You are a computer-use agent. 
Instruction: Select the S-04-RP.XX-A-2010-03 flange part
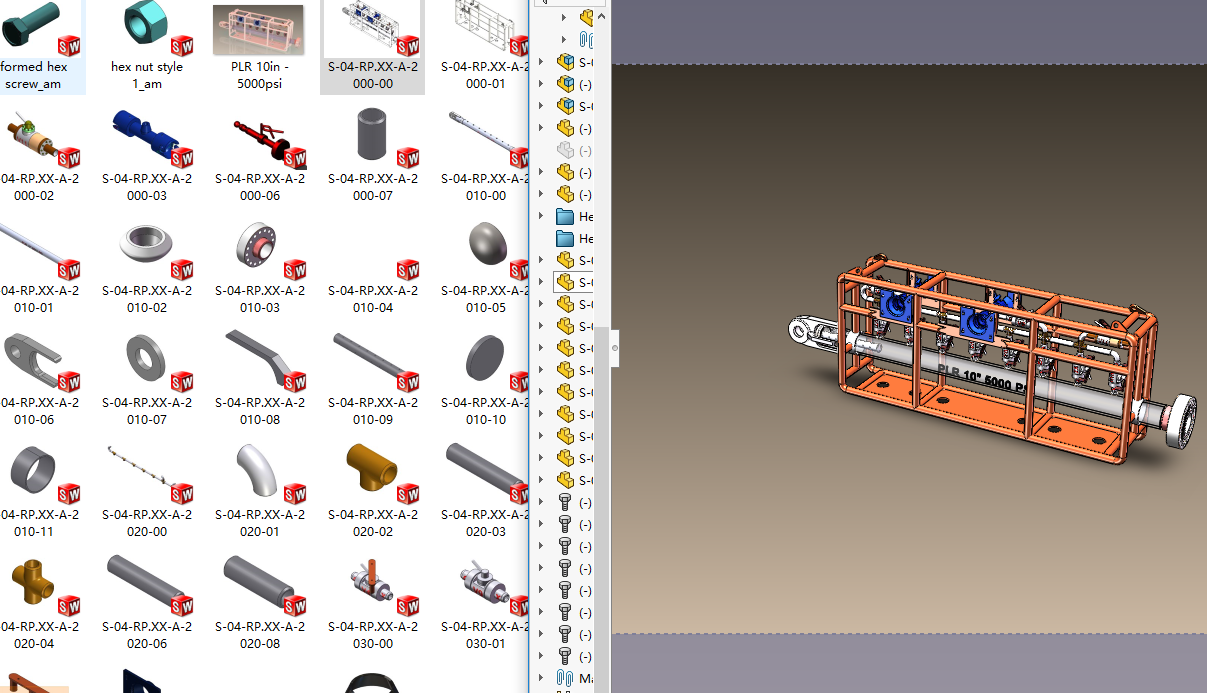pos(260,268)
